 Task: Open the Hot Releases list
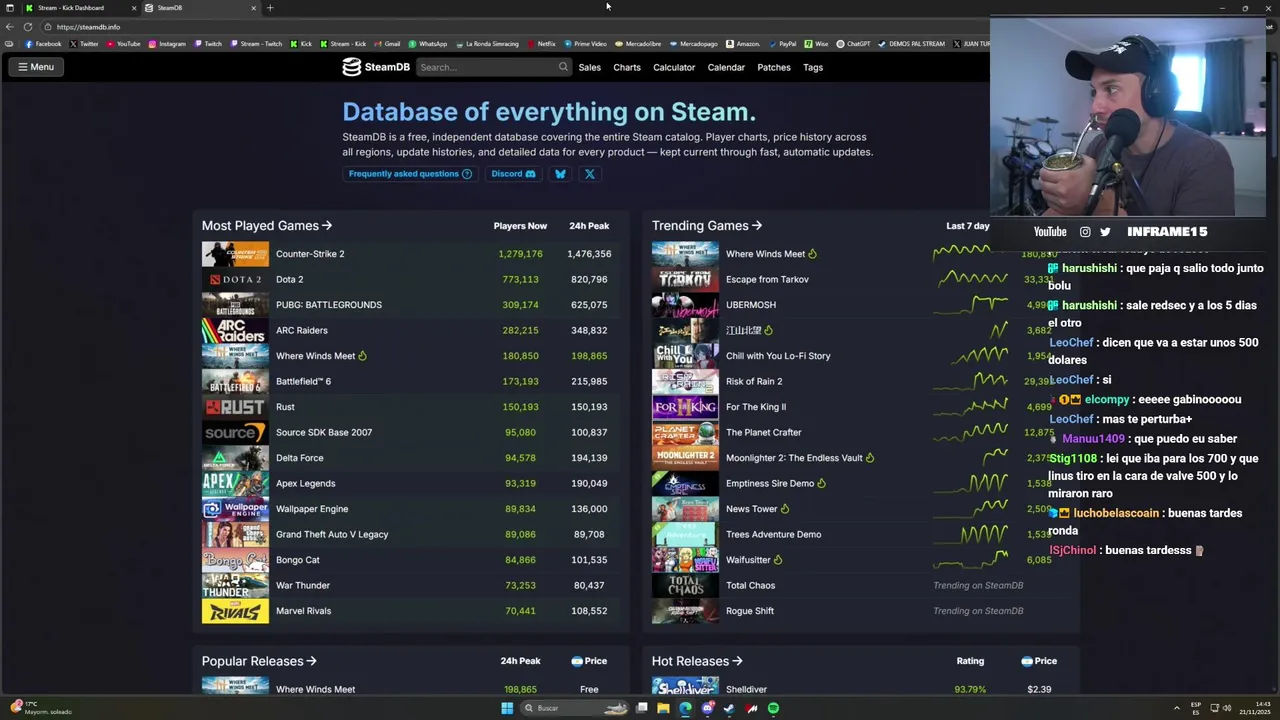click(697, 661)
